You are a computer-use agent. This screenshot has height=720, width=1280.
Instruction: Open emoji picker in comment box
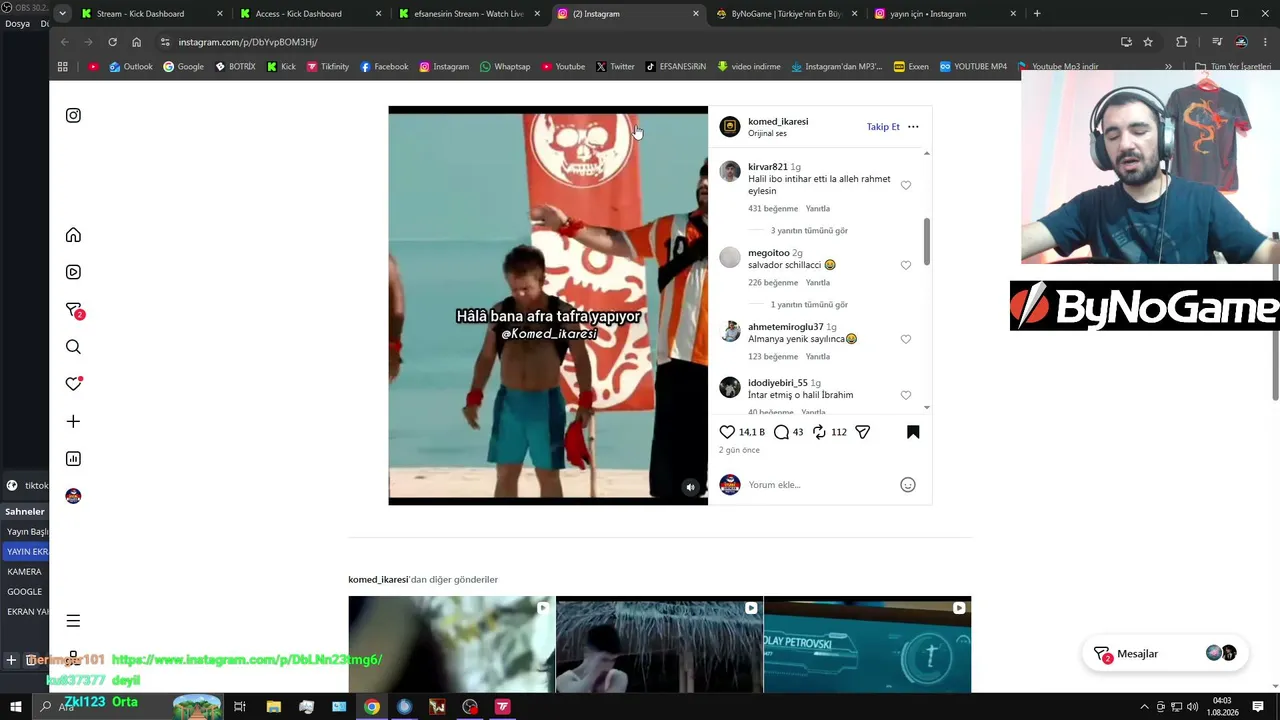click(908, 485)
